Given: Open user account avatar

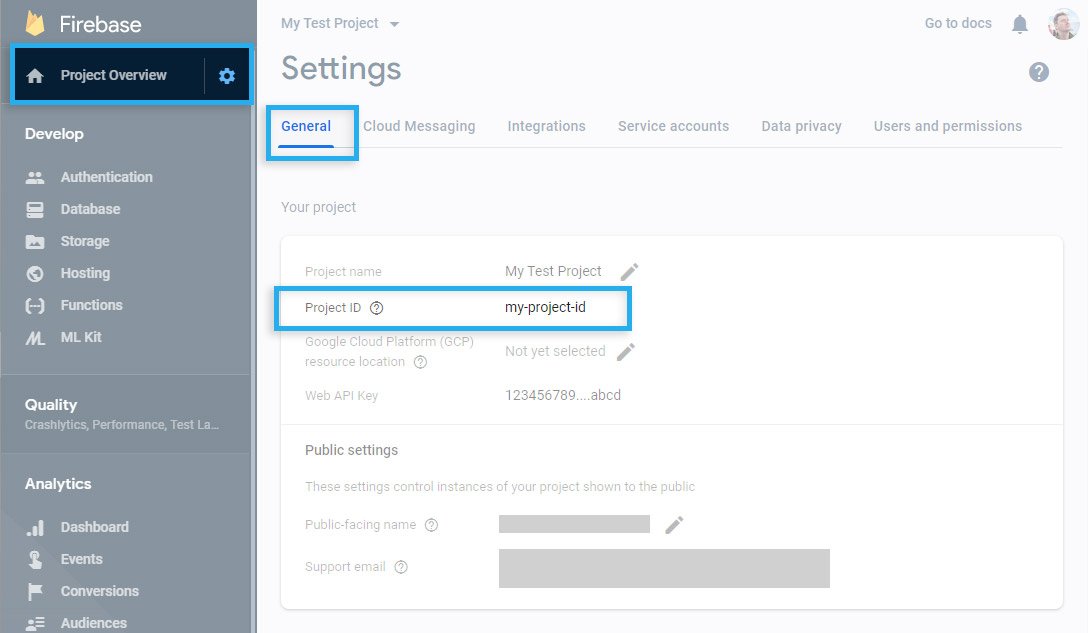Looking at the screenshot, I should pyautogui.click(x=1063, y=24).
